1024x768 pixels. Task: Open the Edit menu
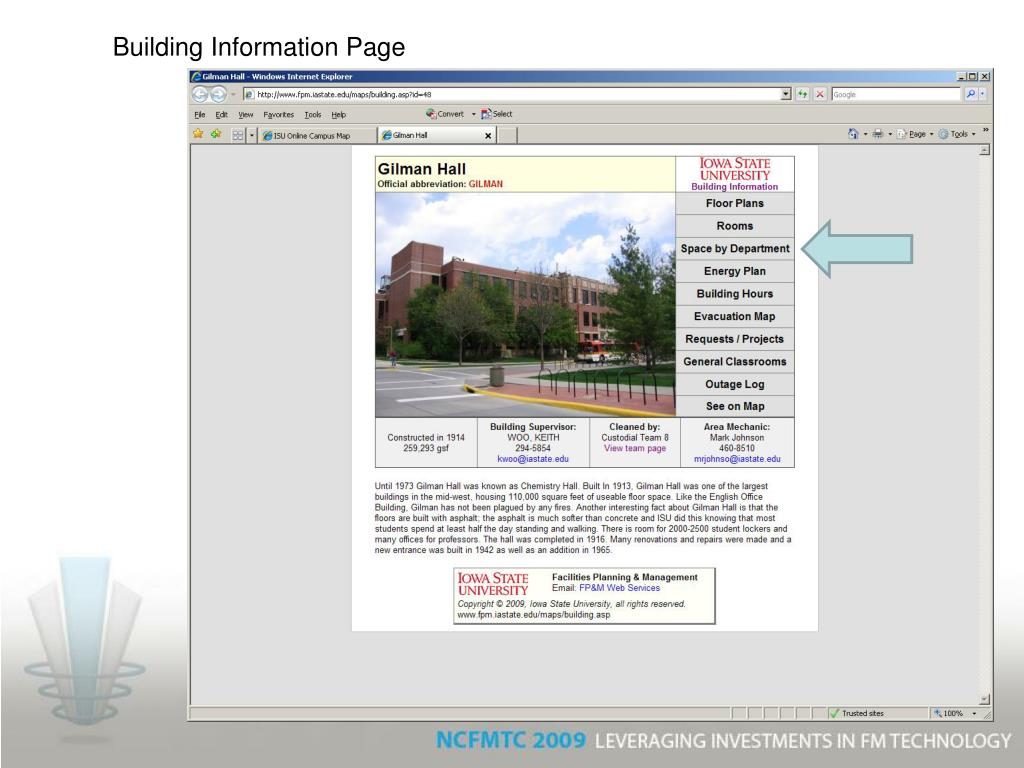221,114
